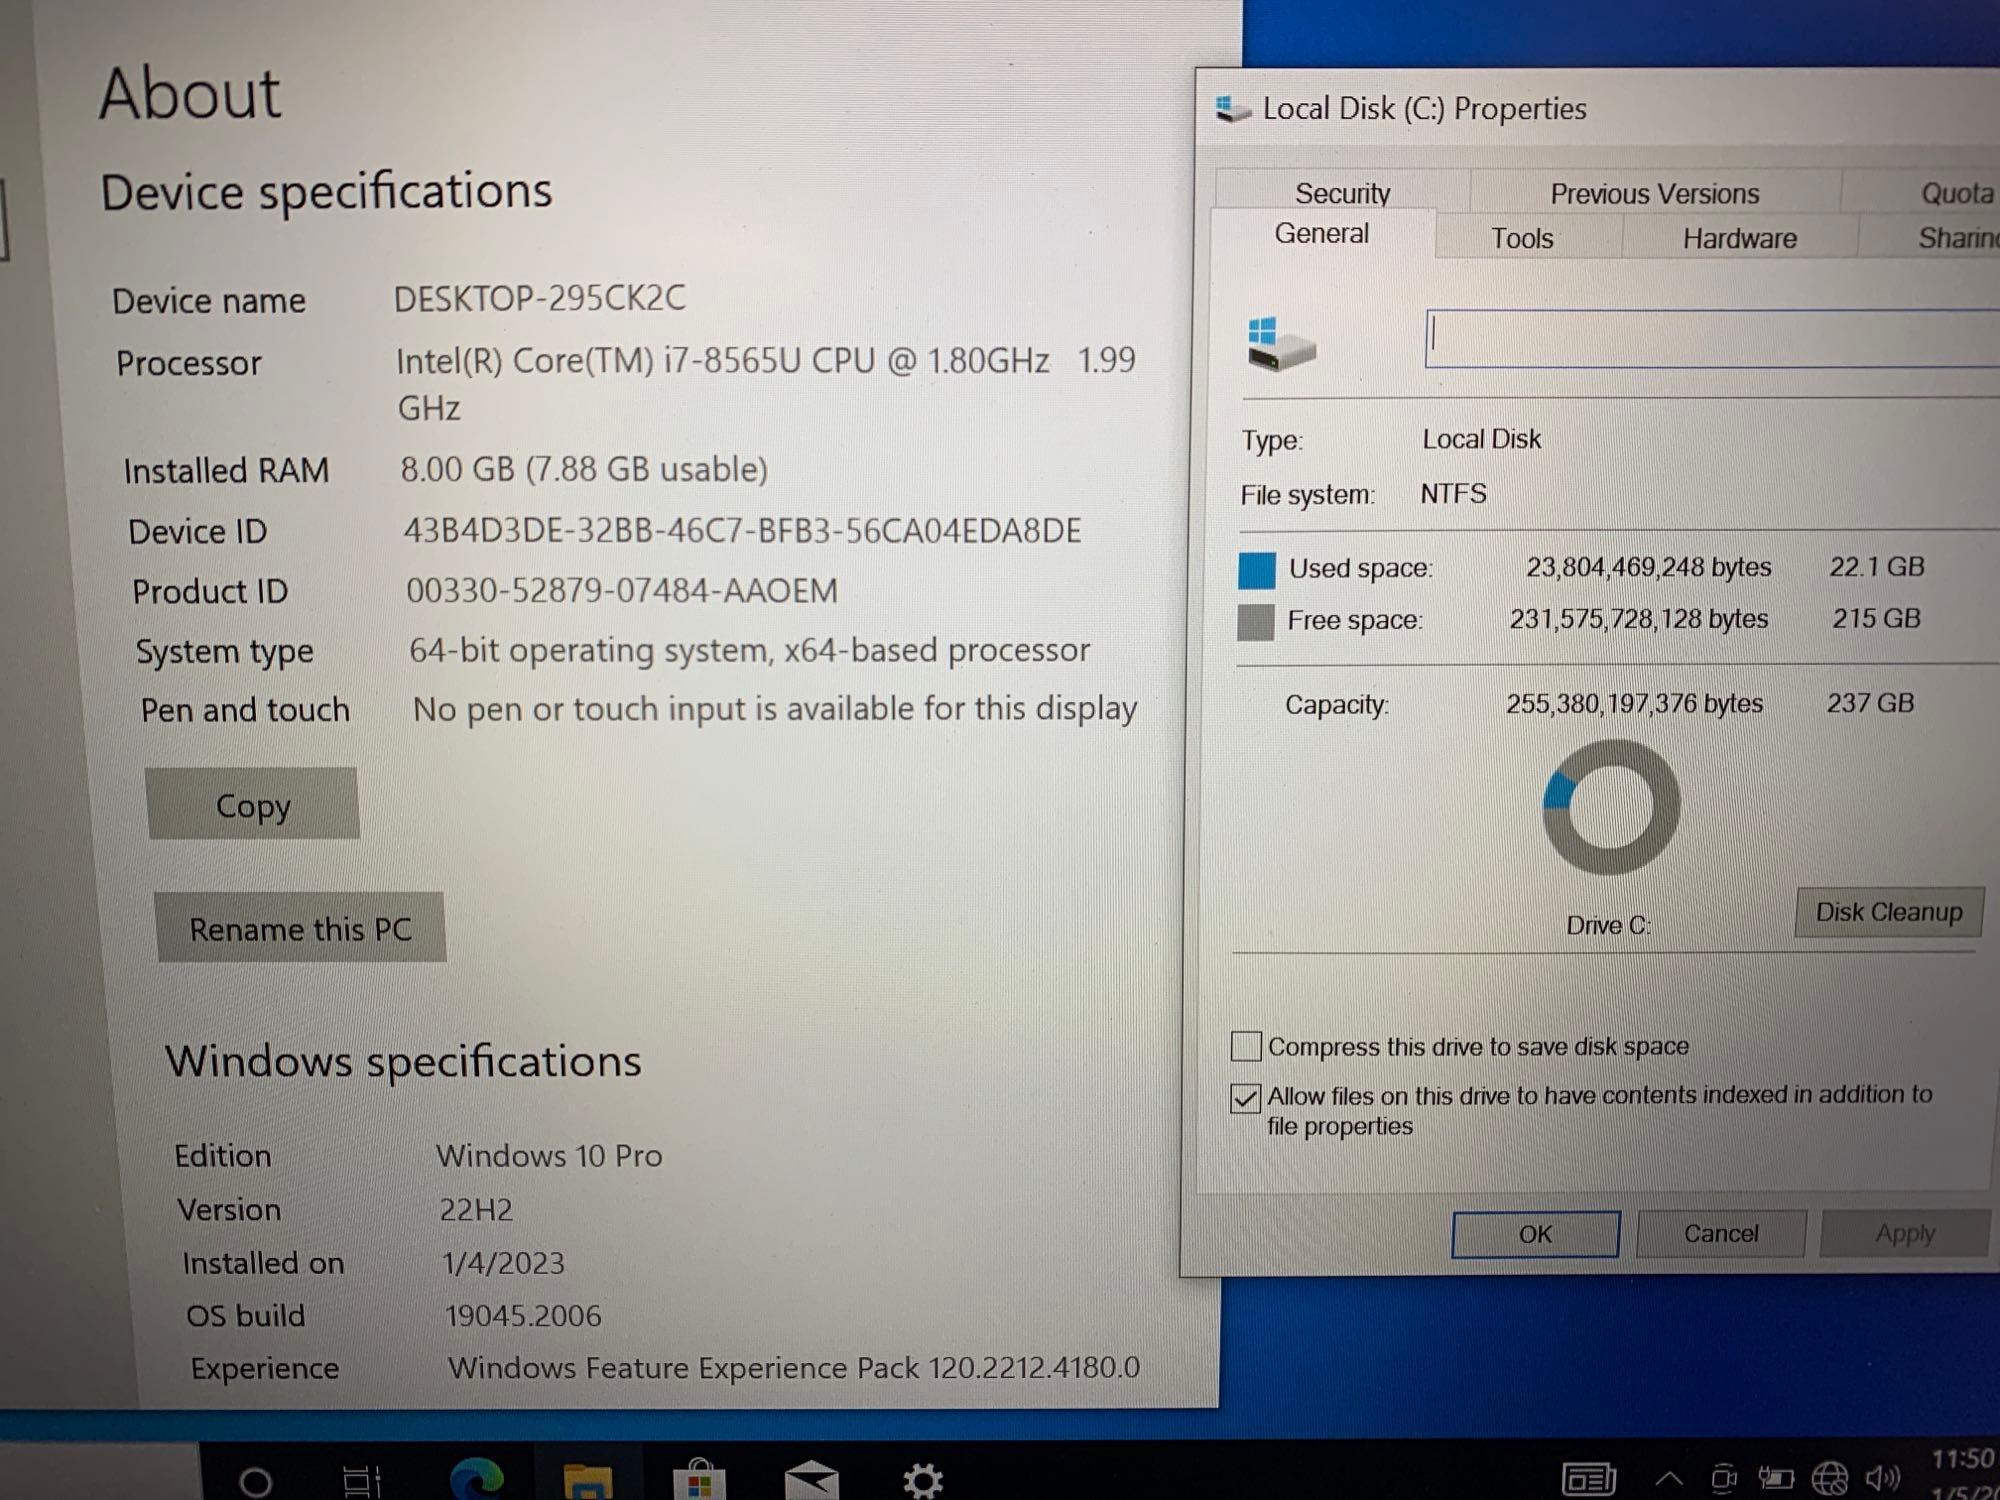Click Windows Feature Experience Pack value

[794, 1367]
